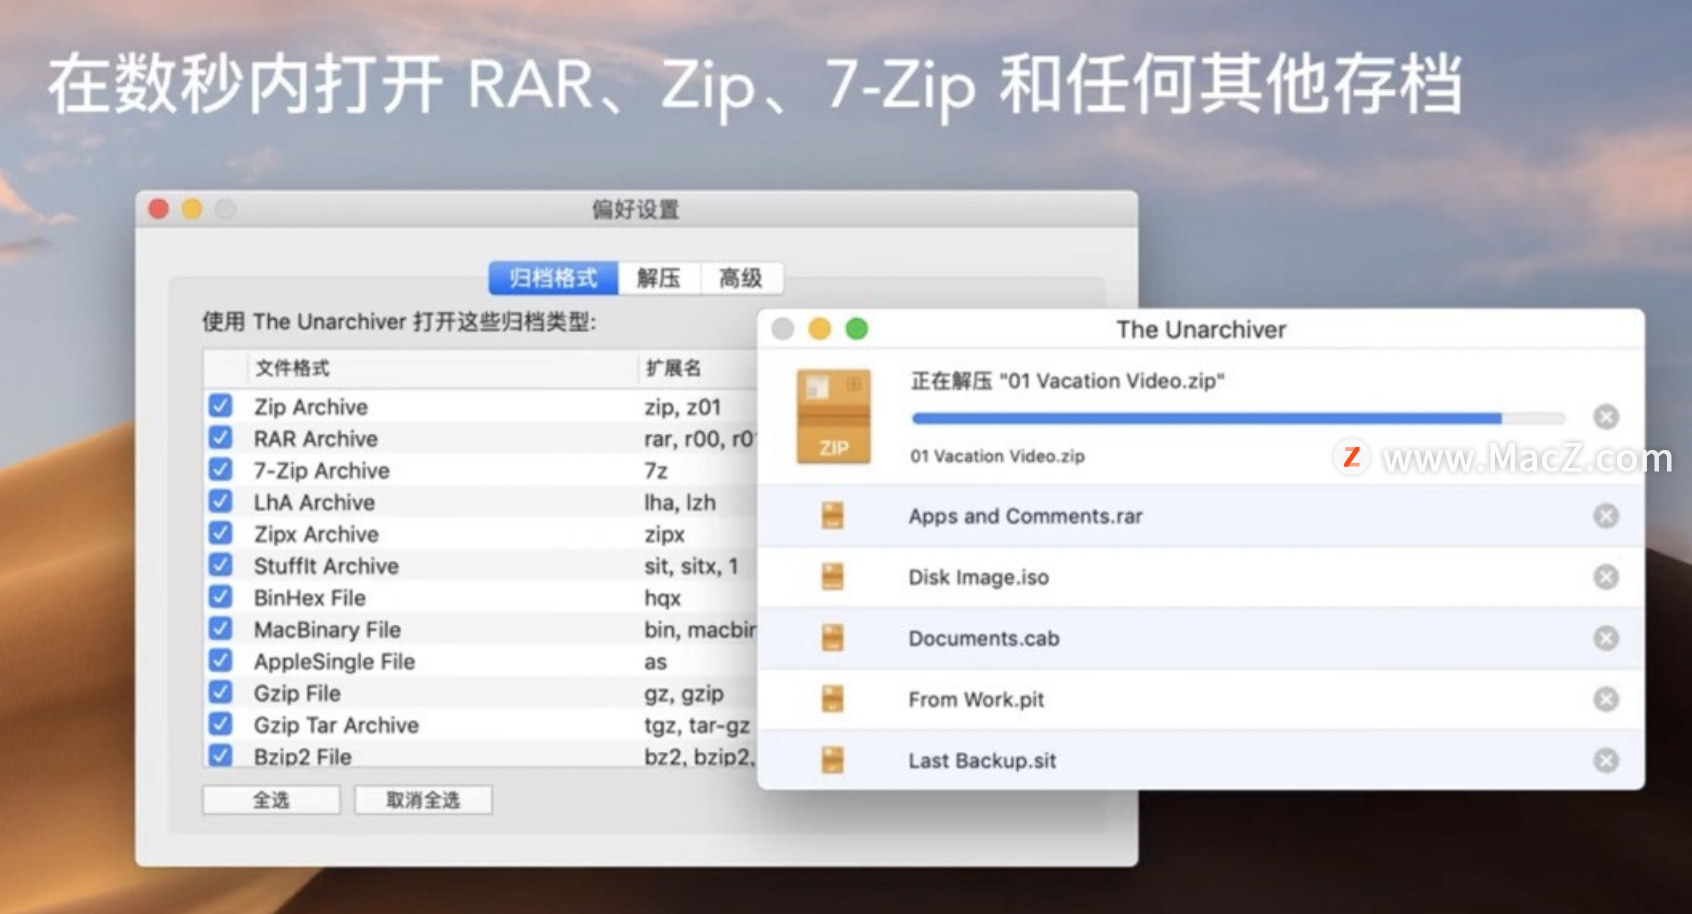This screenshot has height=914, width=1692.
Task: Minimize The Unarchiver window with yellow button
Action: point(820,329)
